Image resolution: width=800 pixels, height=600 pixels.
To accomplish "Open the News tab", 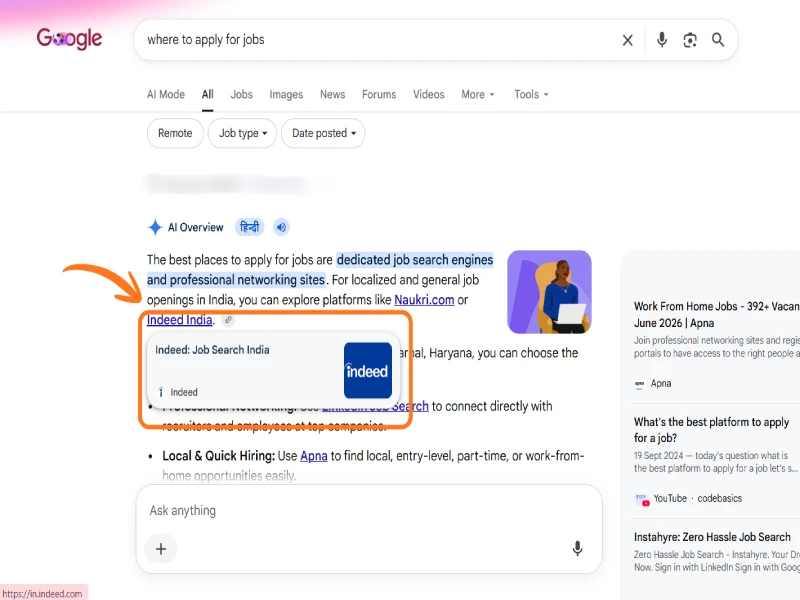I will click(x=333, y=94).
